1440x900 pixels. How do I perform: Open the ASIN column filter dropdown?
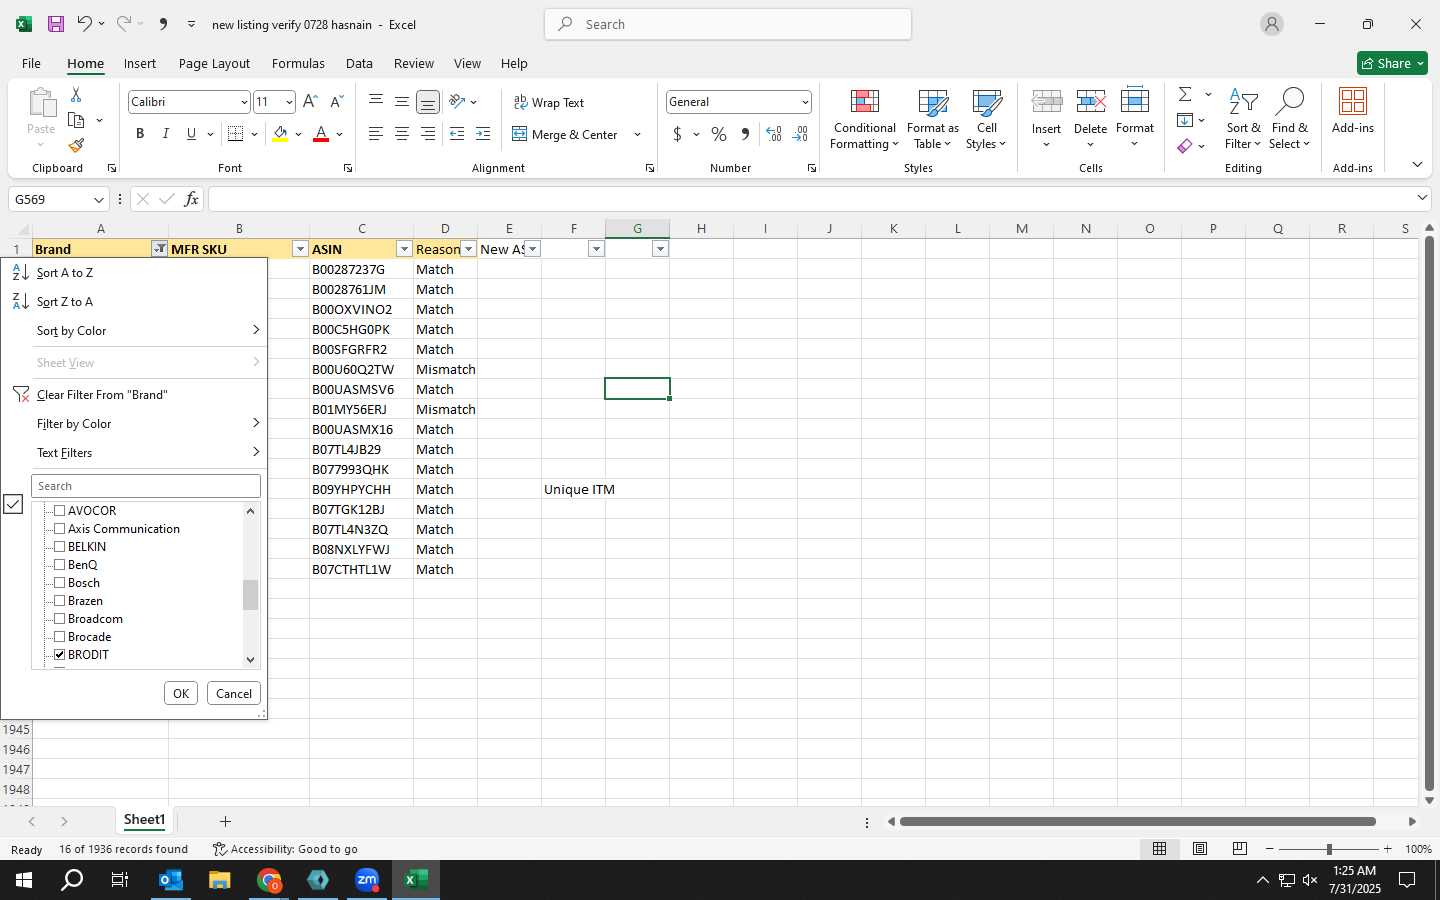pos(404,249)
